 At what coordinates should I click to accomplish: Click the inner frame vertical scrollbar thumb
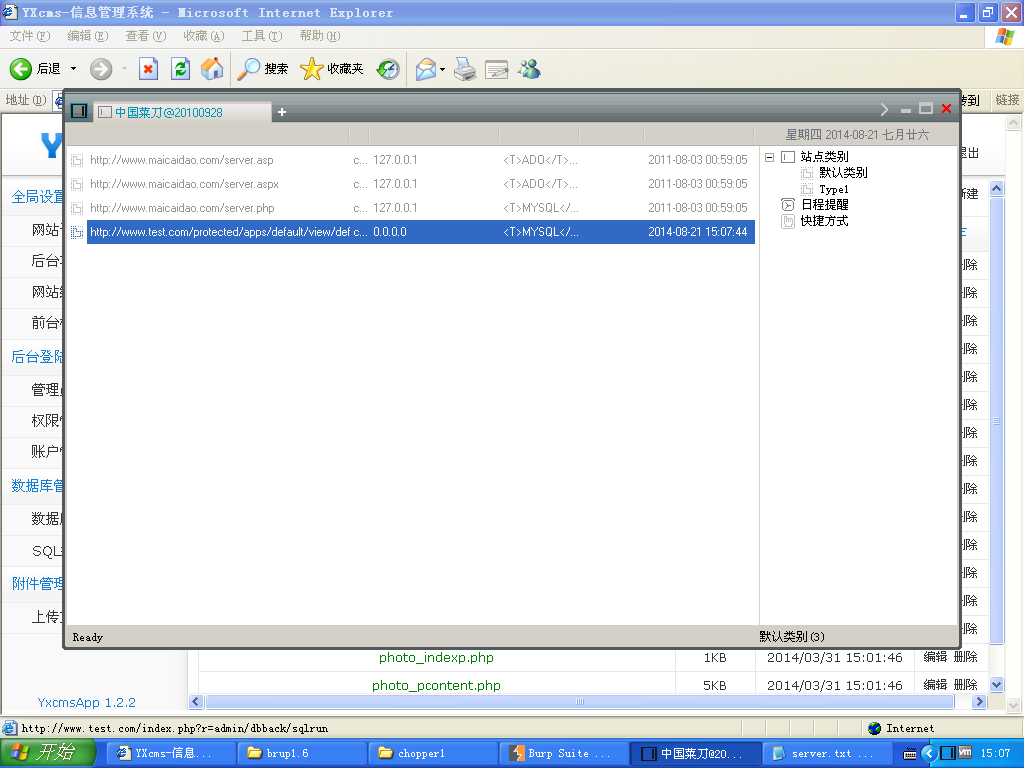(x=997, y=421)
